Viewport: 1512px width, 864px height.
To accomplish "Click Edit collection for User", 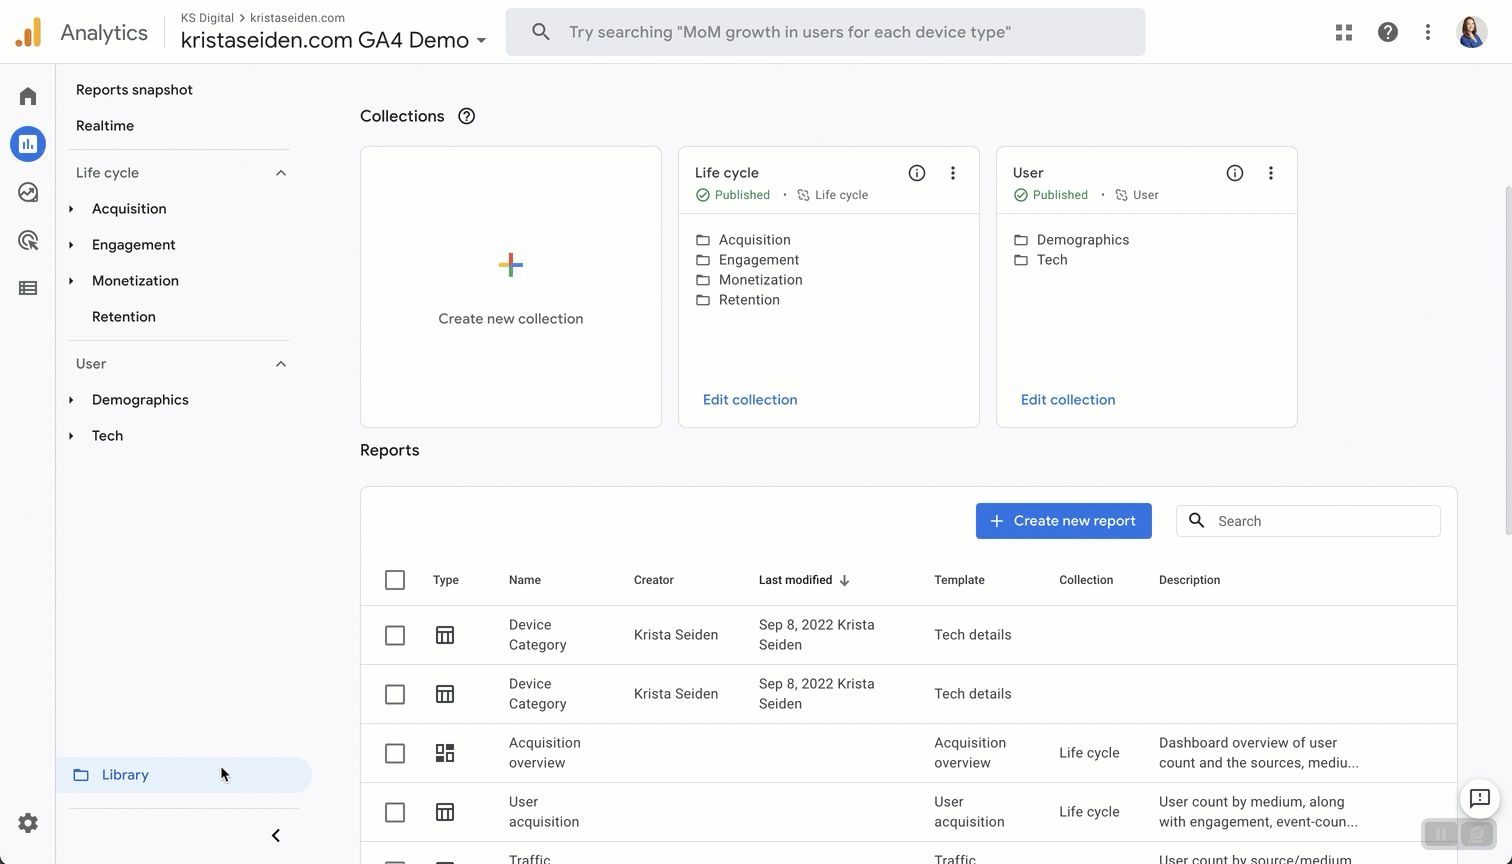I will (x=1068, y=400).
